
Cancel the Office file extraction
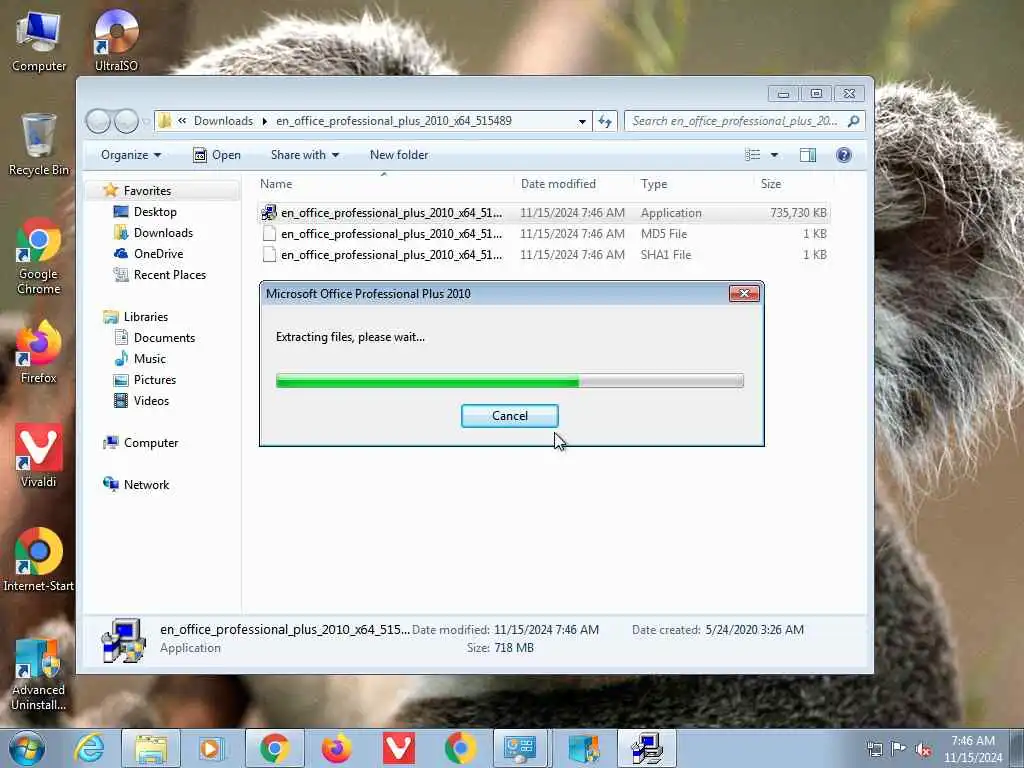coord(509,416)
